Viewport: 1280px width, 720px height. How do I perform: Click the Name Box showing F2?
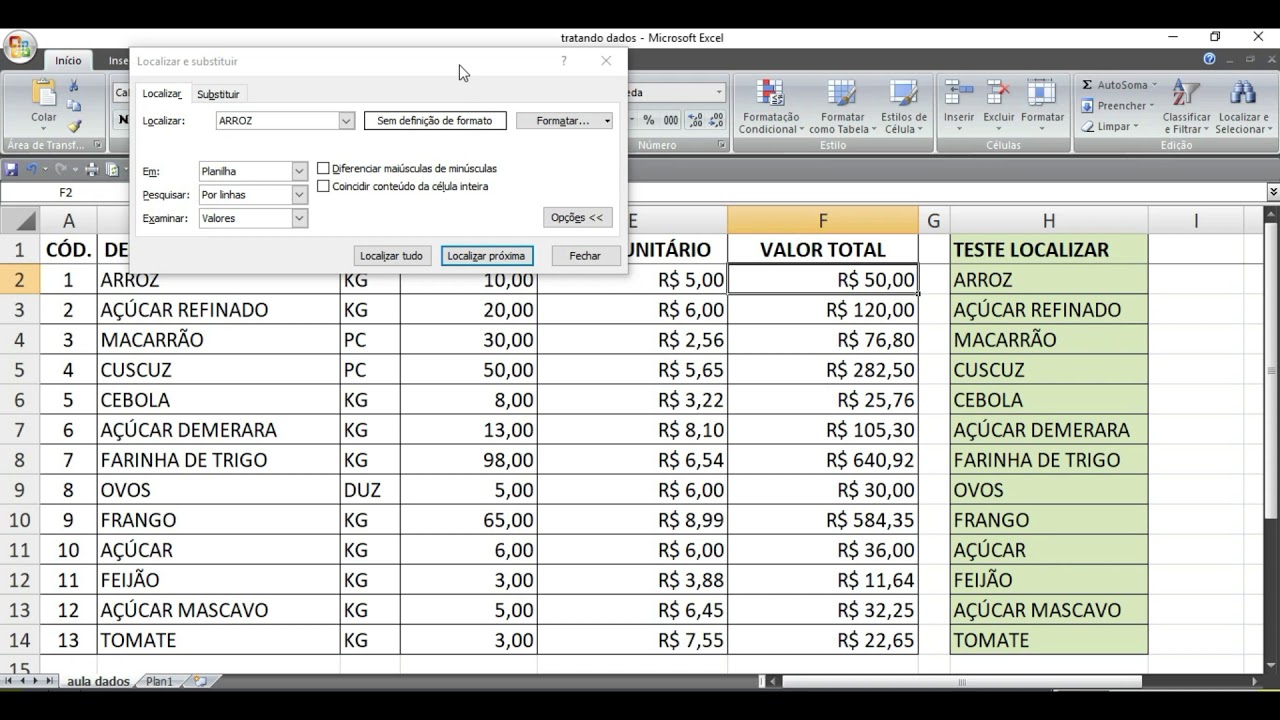66,192
